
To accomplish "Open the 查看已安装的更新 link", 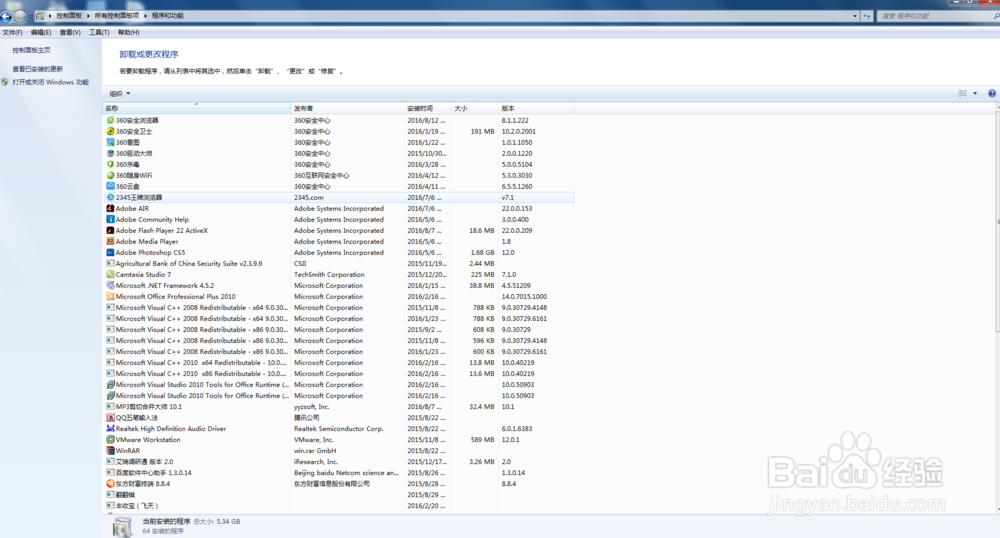I will click(x=38, y=69).
